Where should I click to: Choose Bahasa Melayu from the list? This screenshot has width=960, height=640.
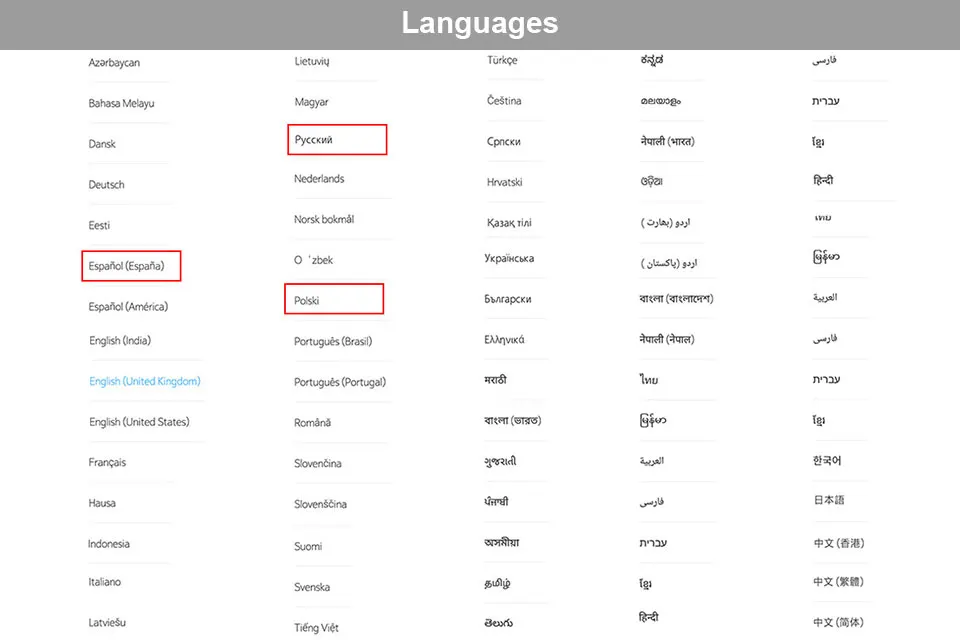pyautogui.click(x=121, y=104)
